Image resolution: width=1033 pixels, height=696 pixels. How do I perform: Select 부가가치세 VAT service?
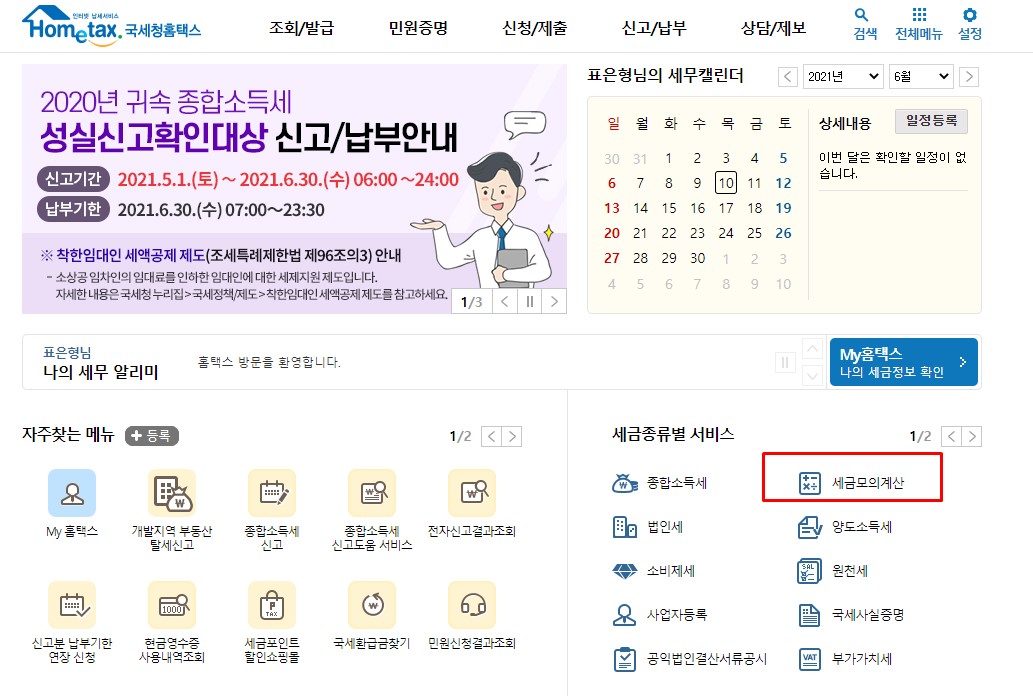point(845,659)
